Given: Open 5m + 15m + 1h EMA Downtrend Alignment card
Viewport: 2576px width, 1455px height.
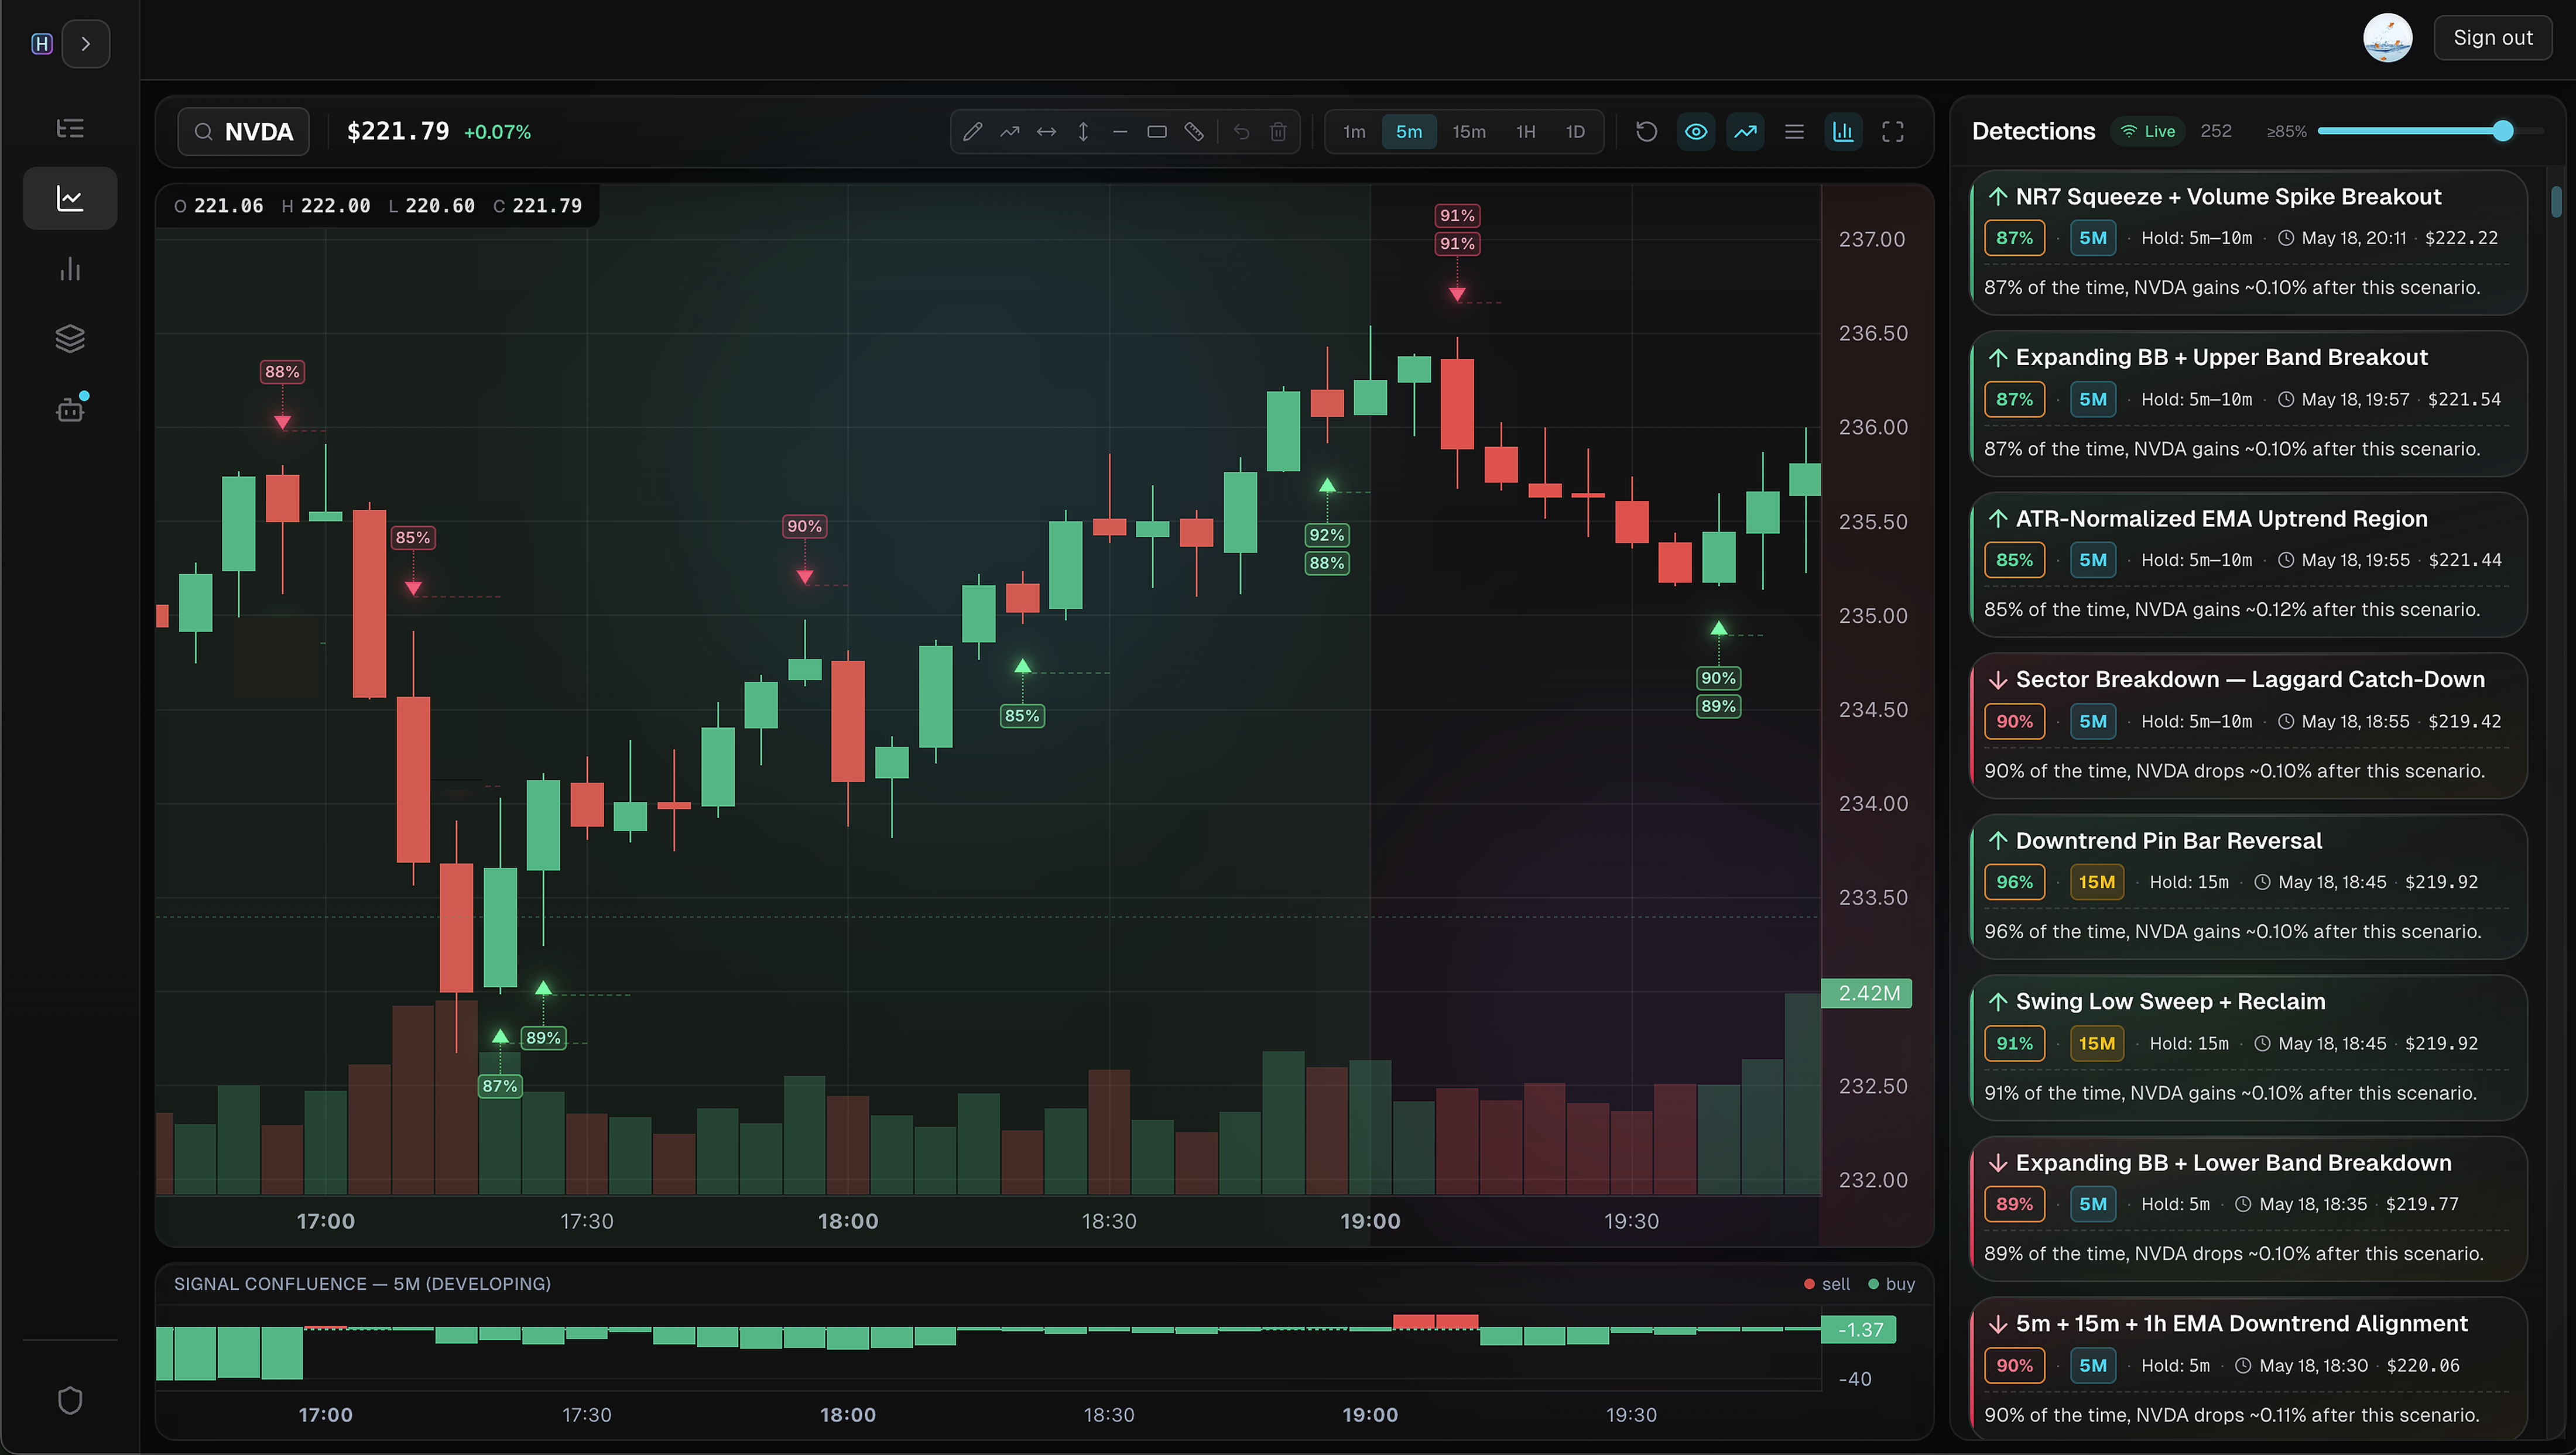Looking at the screenshot, I should pyautogui.click(x=2248, y=1368).
